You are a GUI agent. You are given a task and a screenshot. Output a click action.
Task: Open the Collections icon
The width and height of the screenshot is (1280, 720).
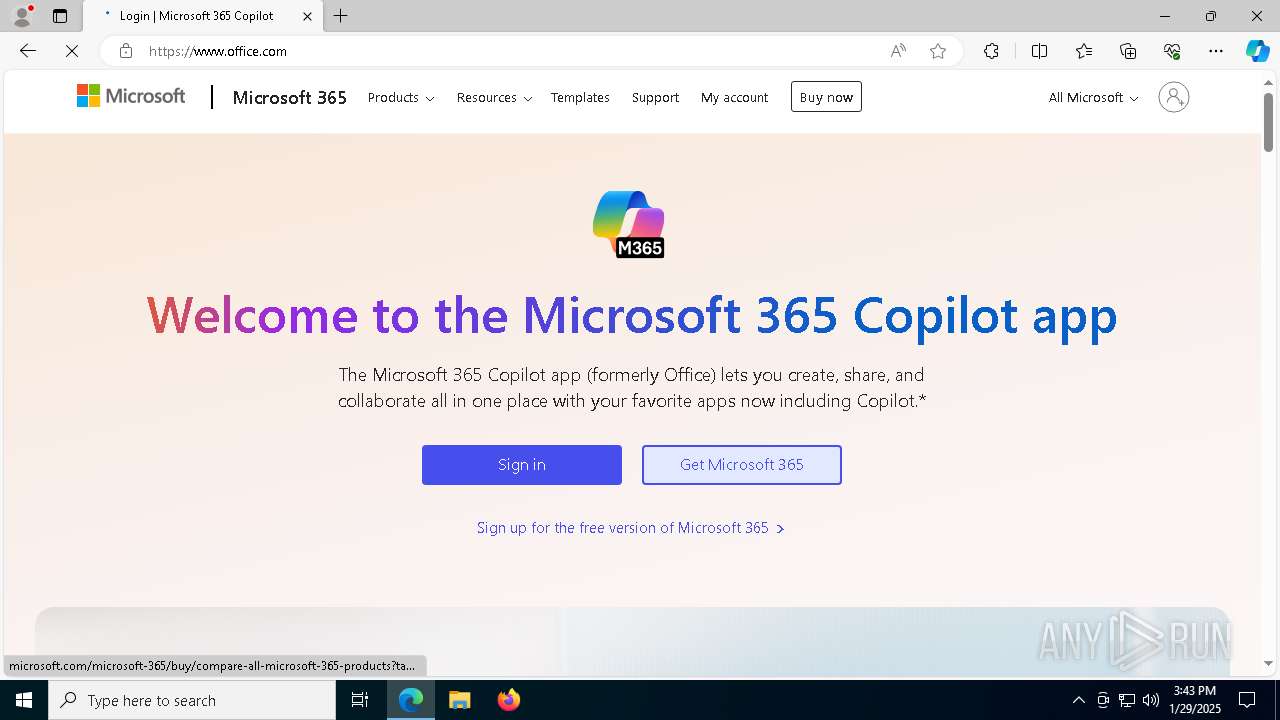[x=1128, y=51]
